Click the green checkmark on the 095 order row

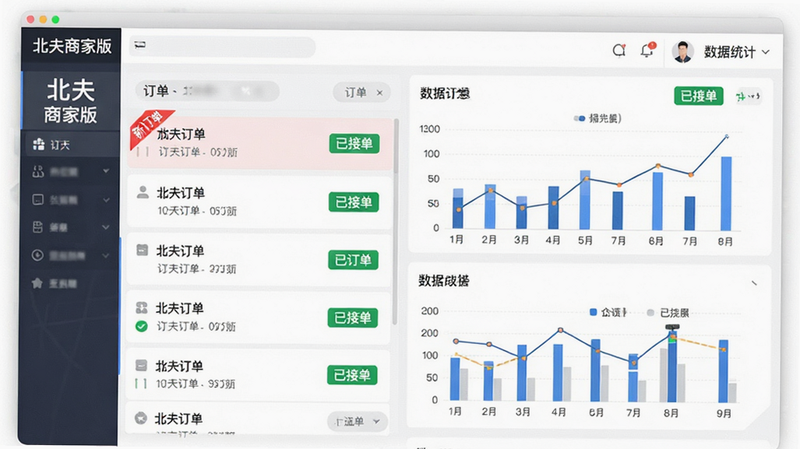(x=141, y=326)
